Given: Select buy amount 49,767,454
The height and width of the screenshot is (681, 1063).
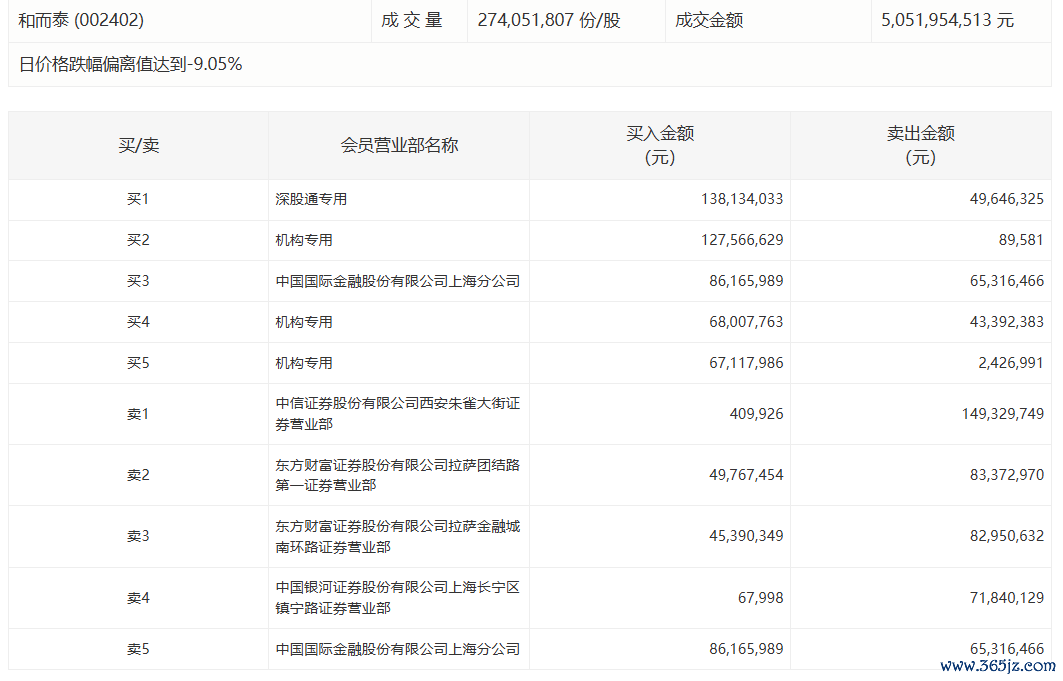Looking at the screenshot, I should [x=746, y=475].
